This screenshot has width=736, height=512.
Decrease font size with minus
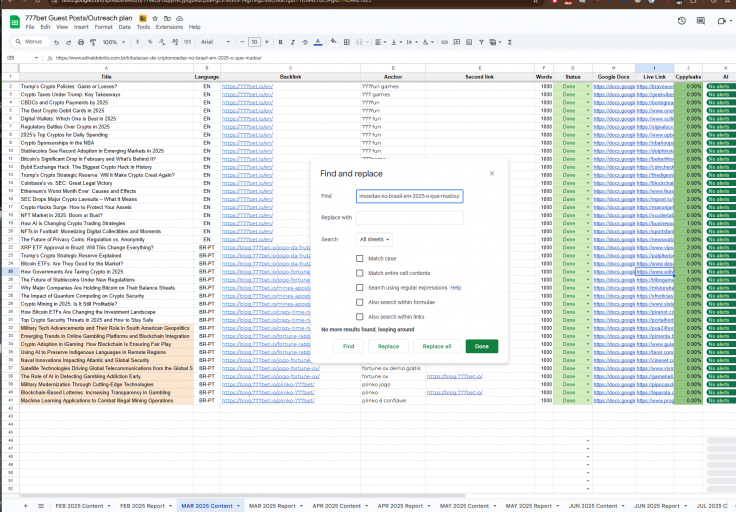tap(242, 42)
